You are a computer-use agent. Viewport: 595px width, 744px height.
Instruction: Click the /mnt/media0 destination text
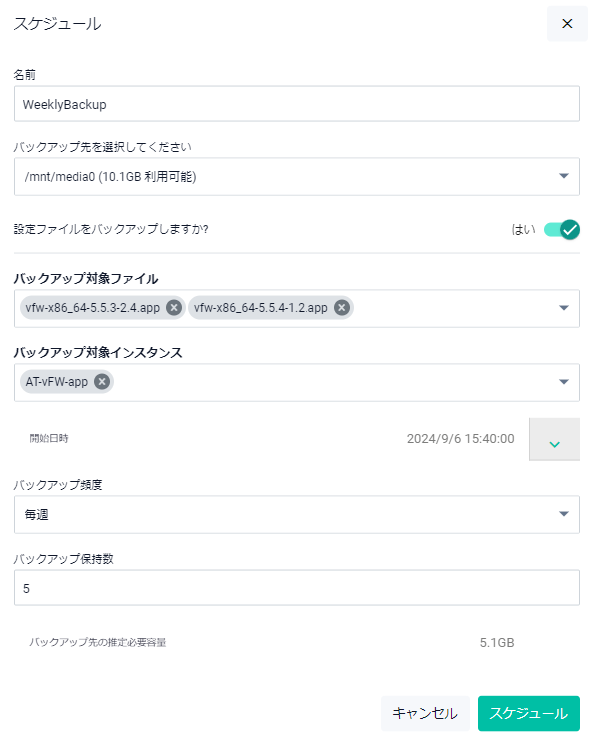click(x=110, y=177)
